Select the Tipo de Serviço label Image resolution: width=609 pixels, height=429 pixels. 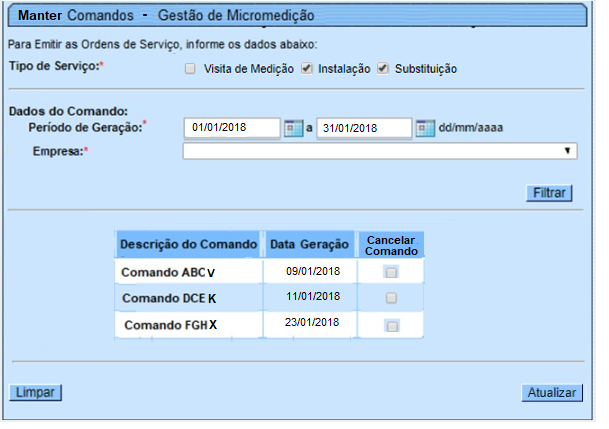[56, 66]
